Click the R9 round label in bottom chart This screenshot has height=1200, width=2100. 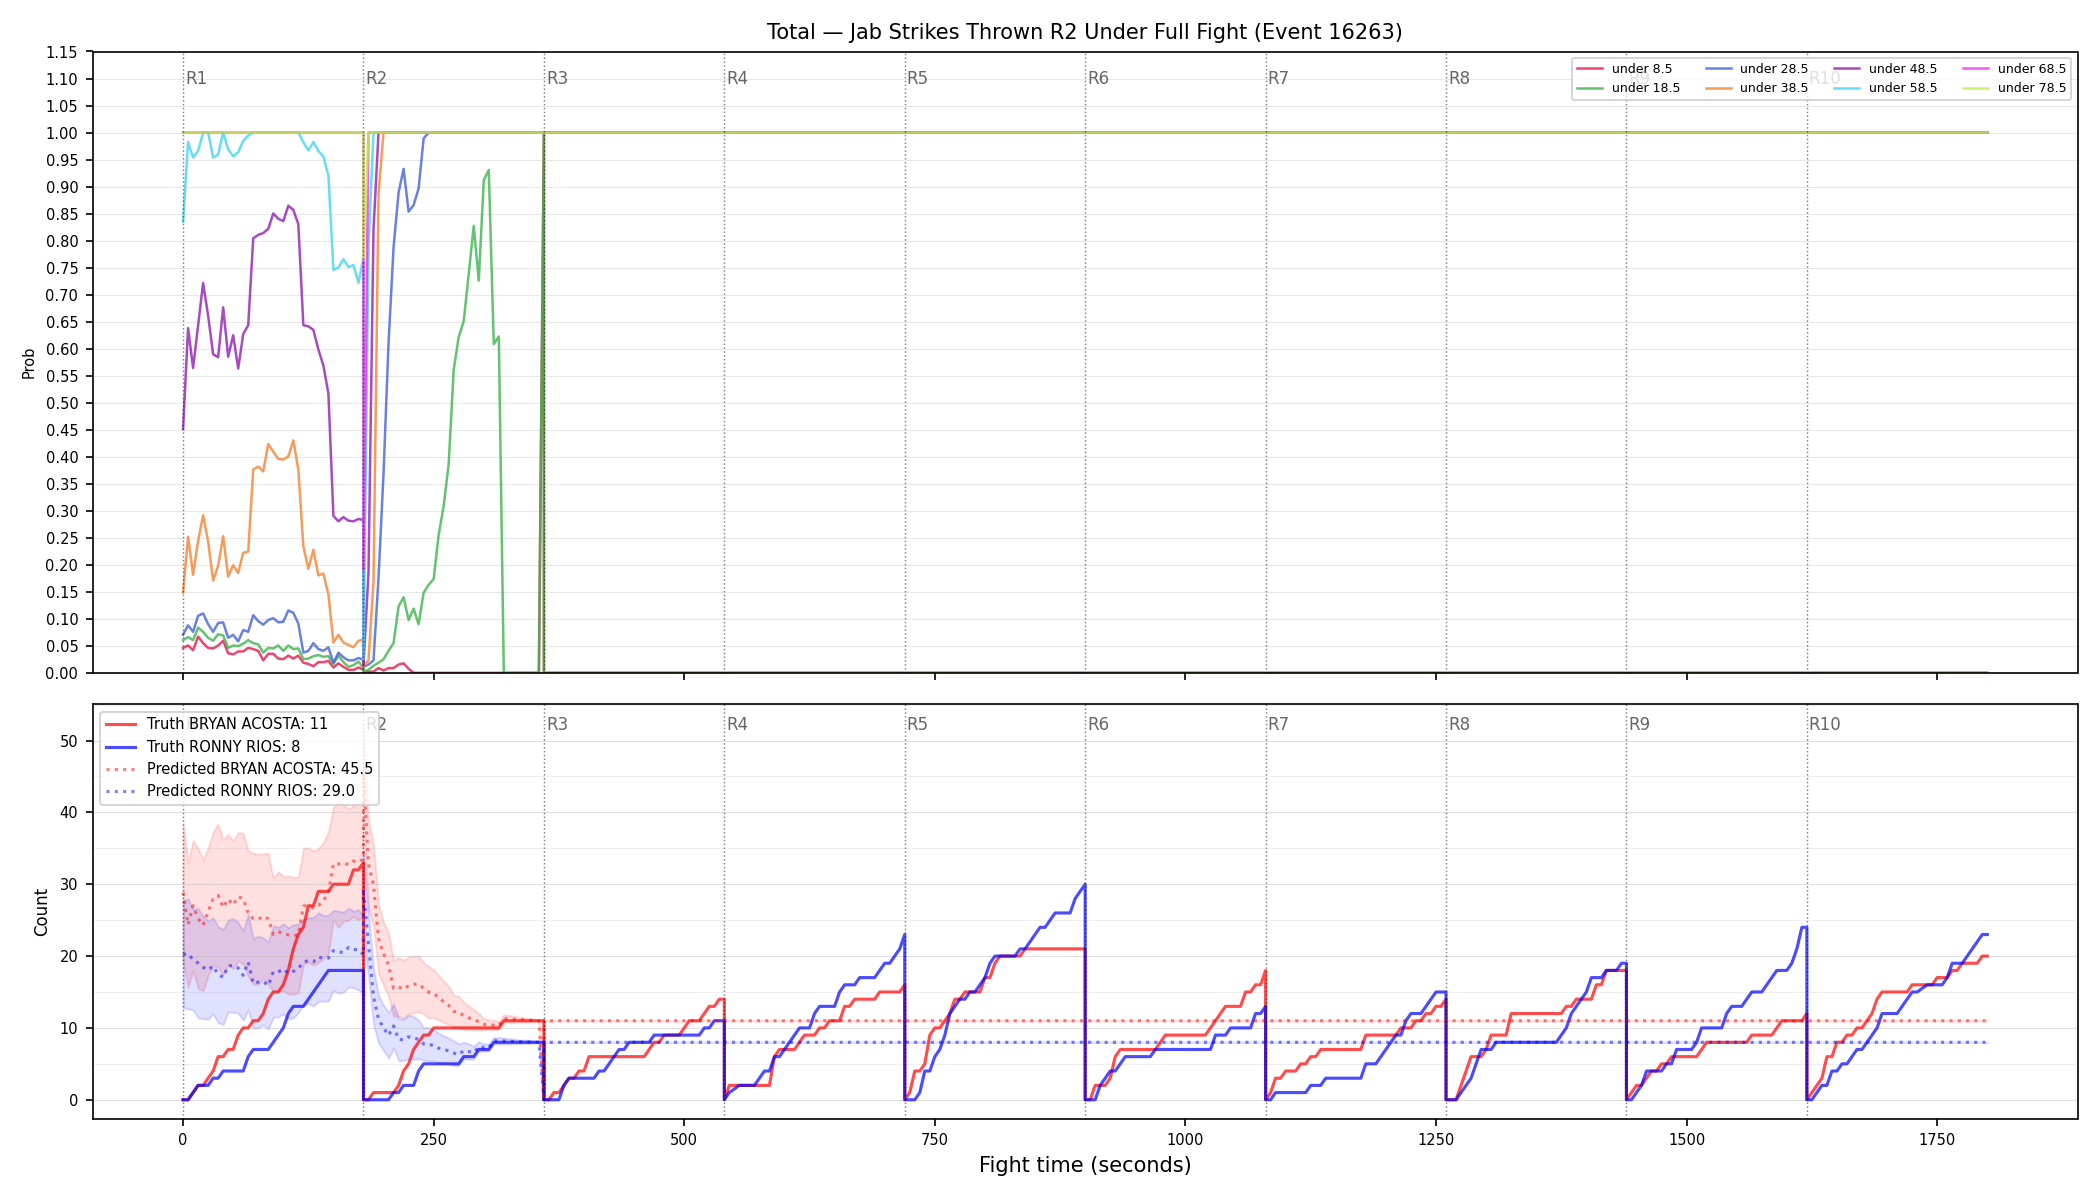1639,724
